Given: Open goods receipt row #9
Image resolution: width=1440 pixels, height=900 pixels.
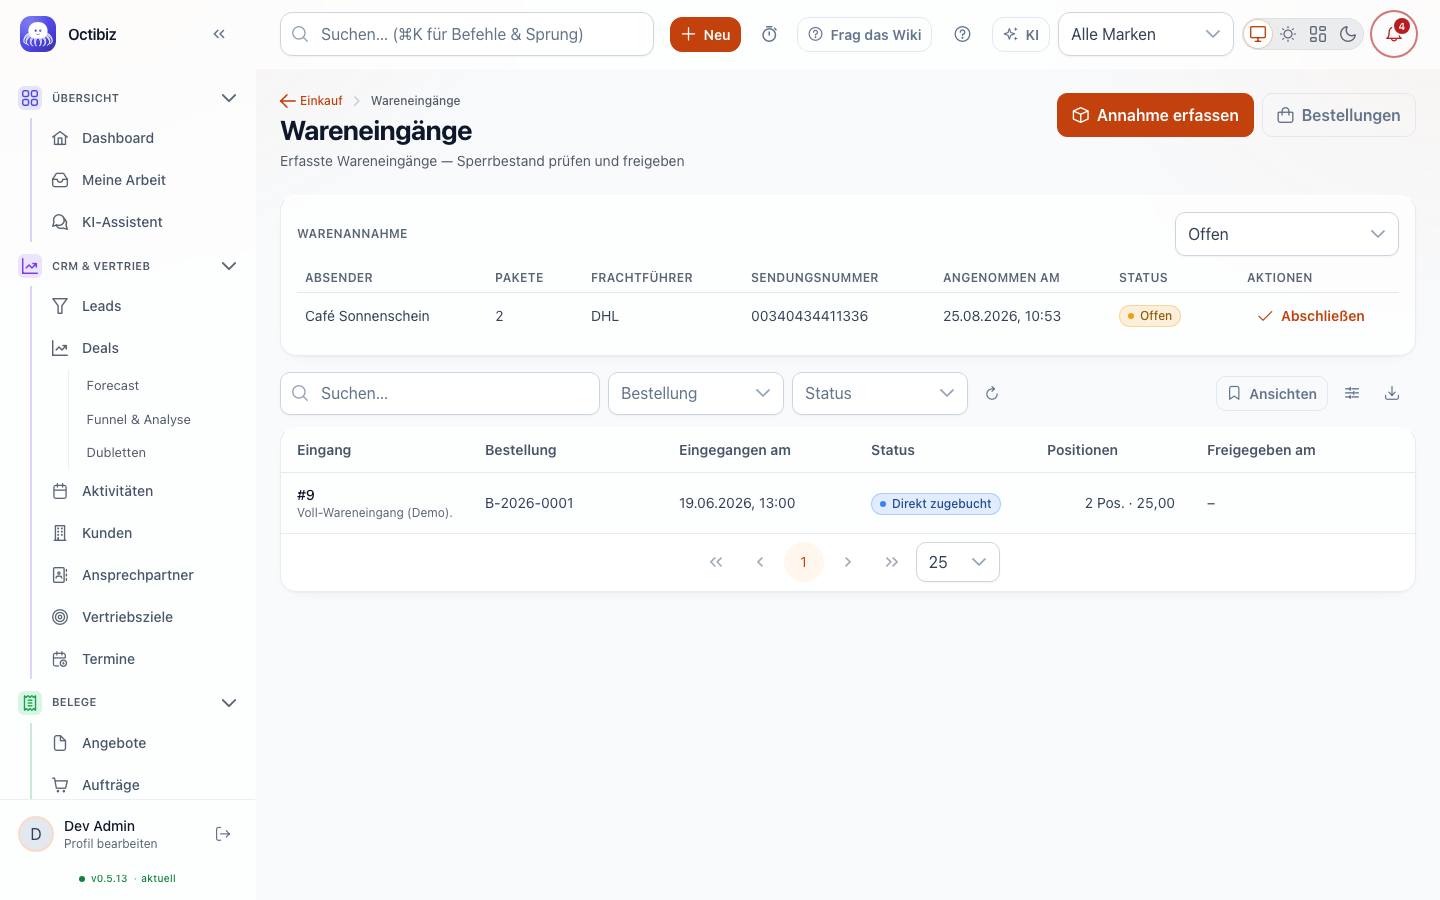Looking at the screenshot, I should tap(848, 503).
